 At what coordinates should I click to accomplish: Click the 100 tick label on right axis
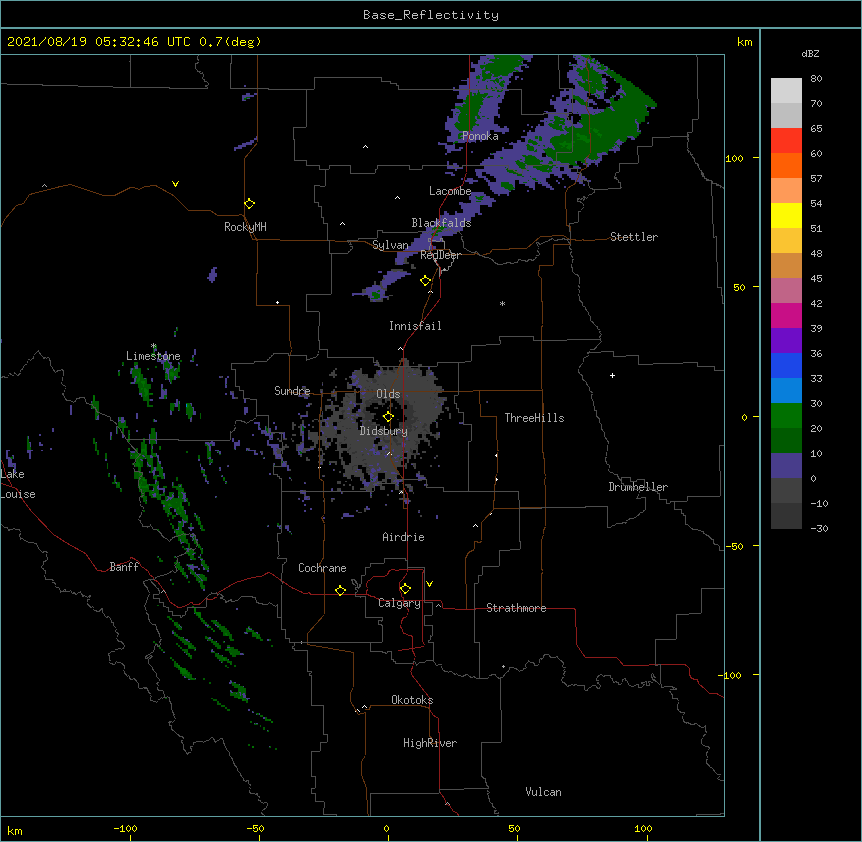tap(734, 158)
